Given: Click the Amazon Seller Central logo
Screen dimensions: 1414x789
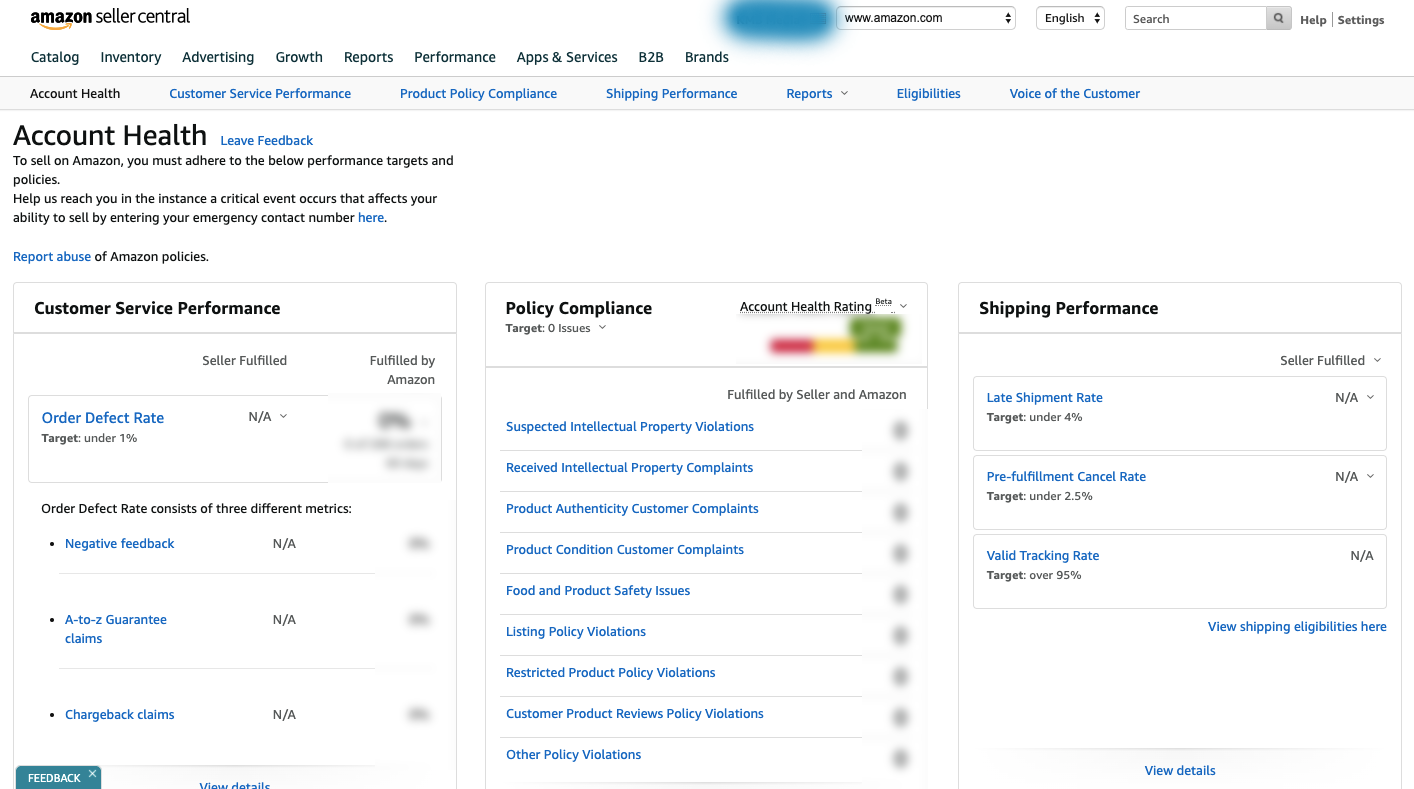Looking at the screenshot, I should pos(110,18).
